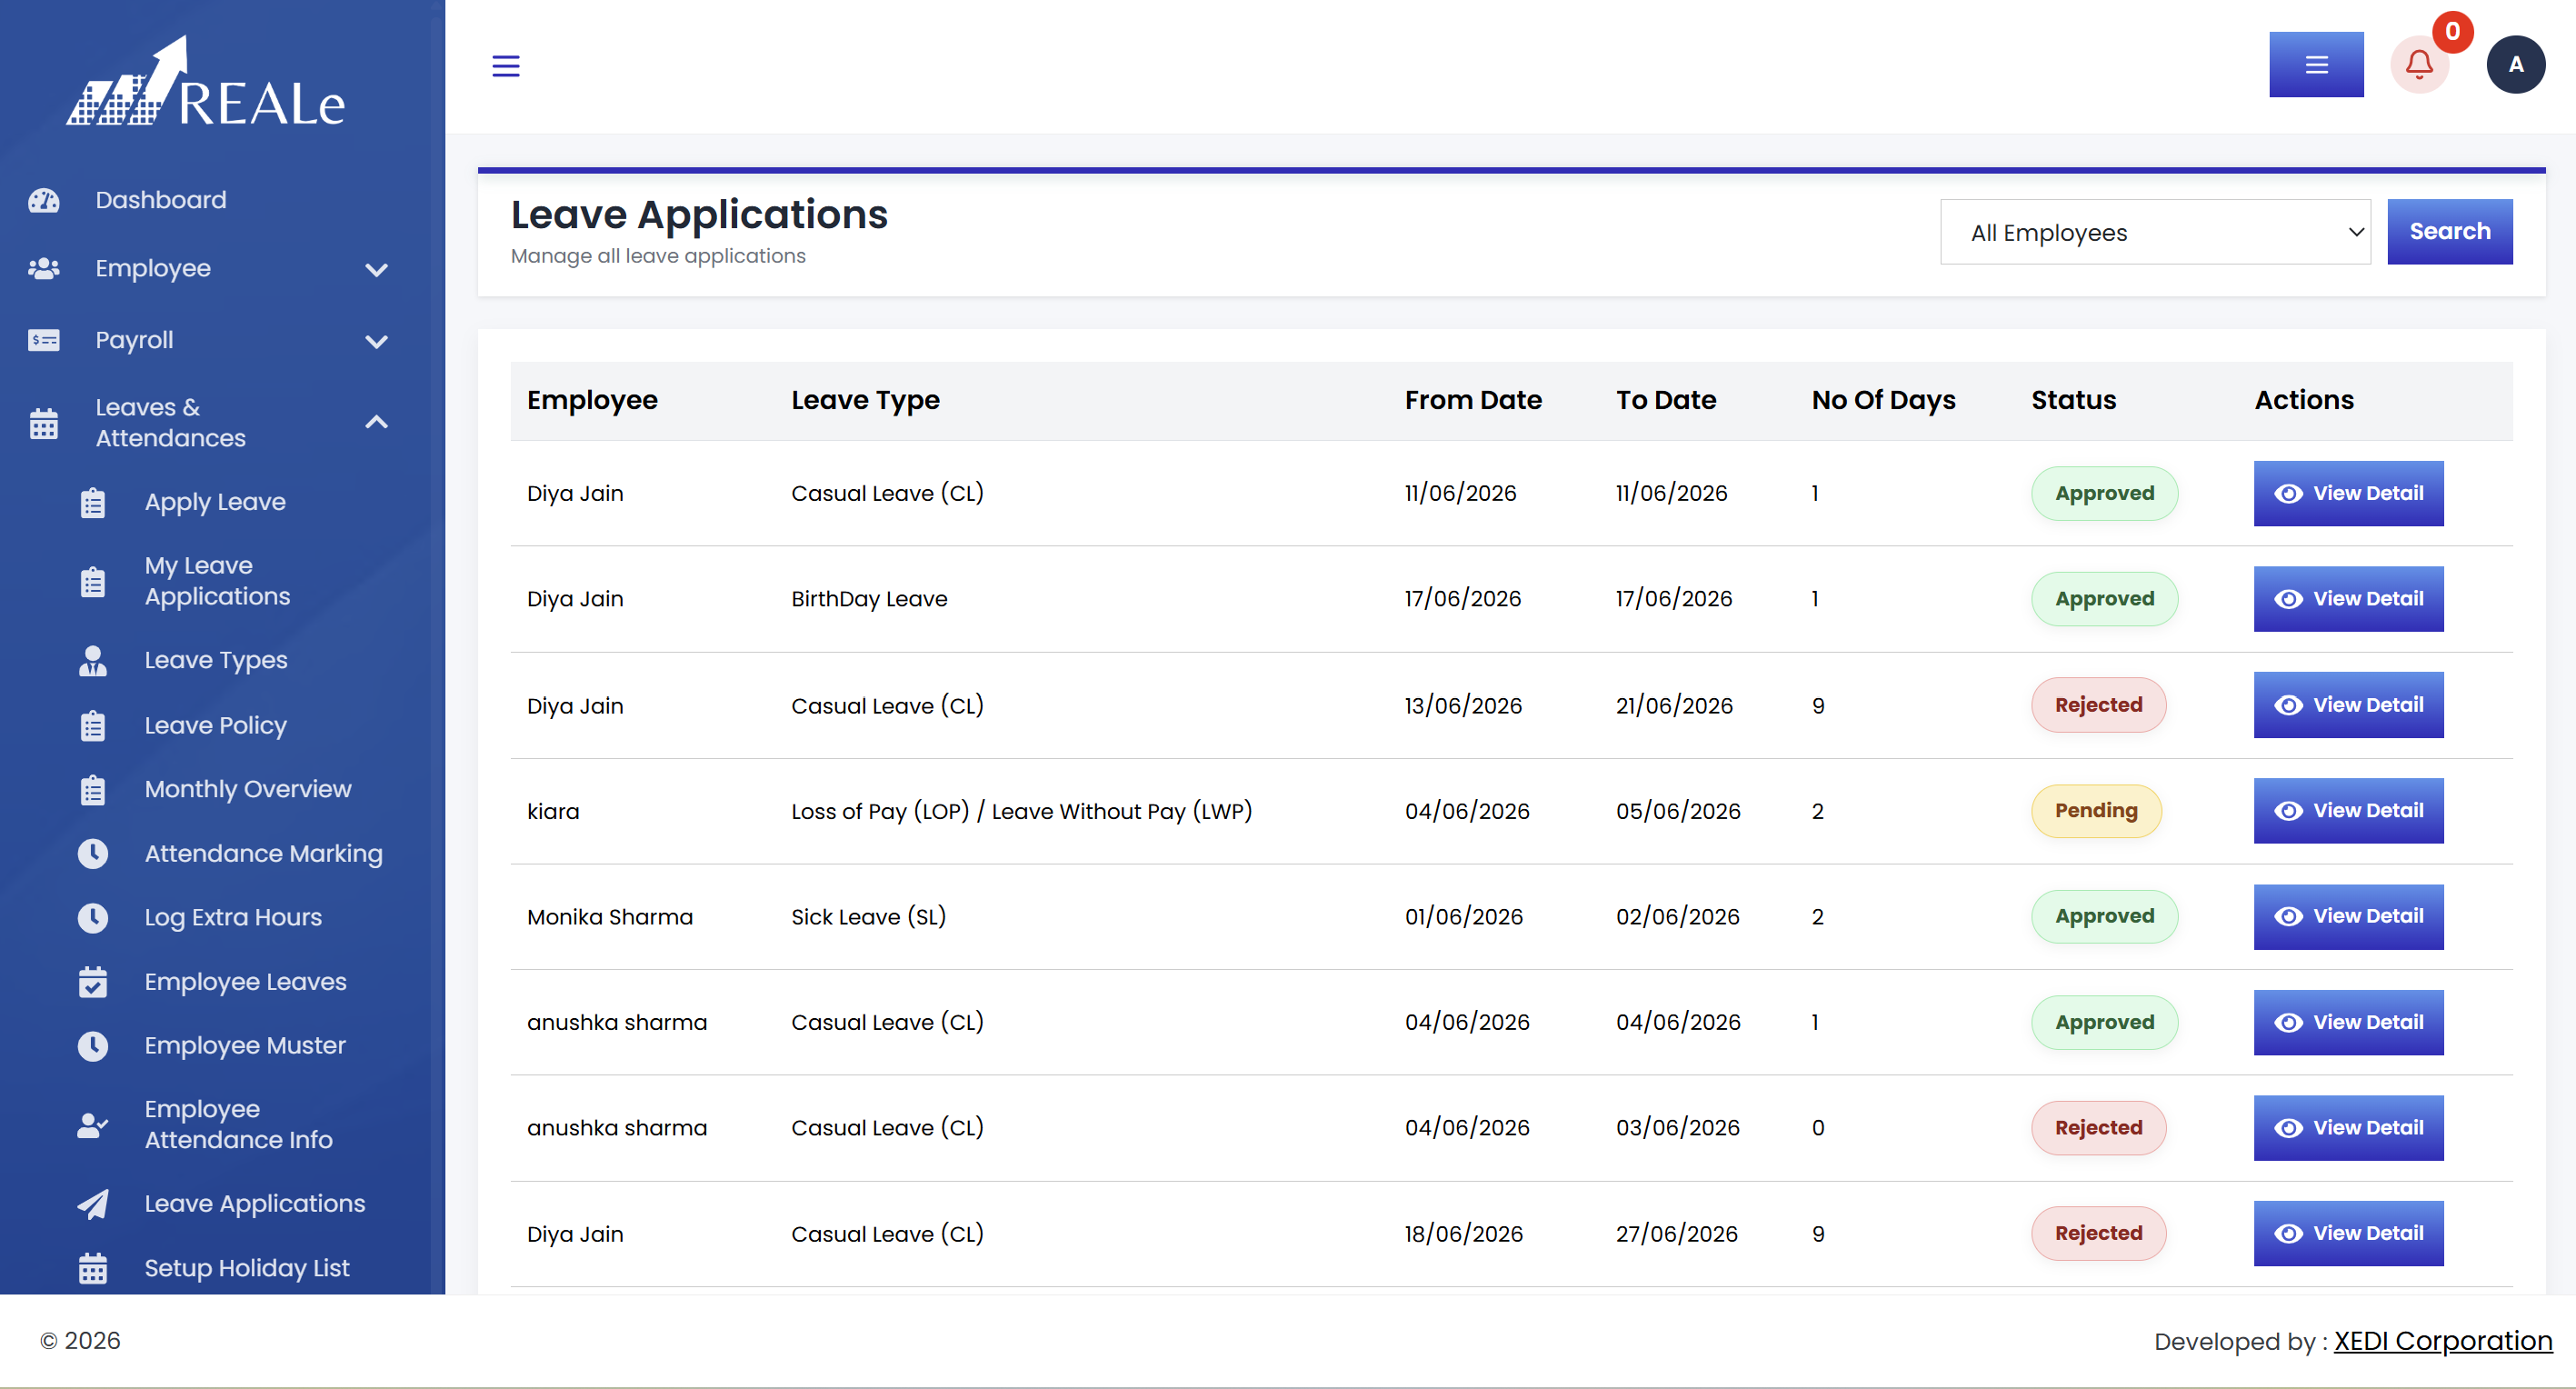Click the Leave Type column header

pos(865,400)
